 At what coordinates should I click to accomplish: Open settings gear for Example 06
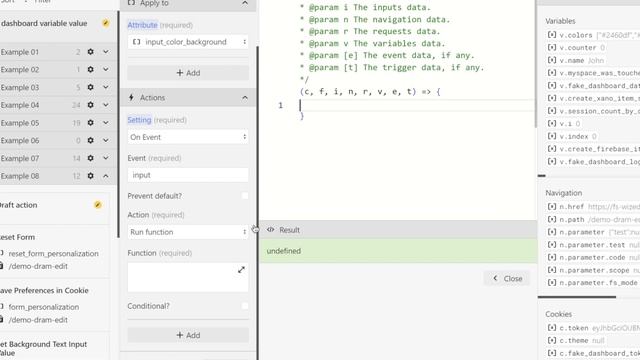[91, 140]
